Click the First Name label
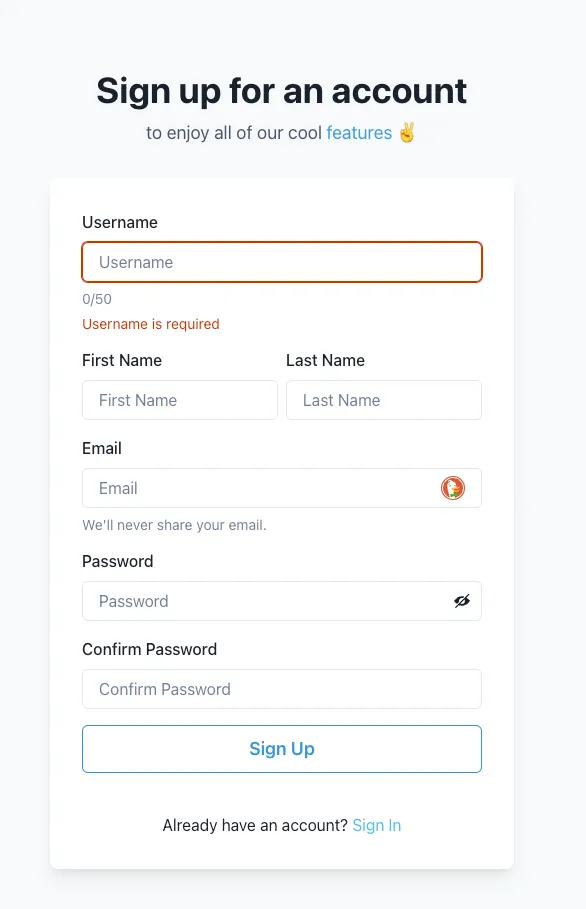This screenshot has height=909, width=586. pos(122,361)
